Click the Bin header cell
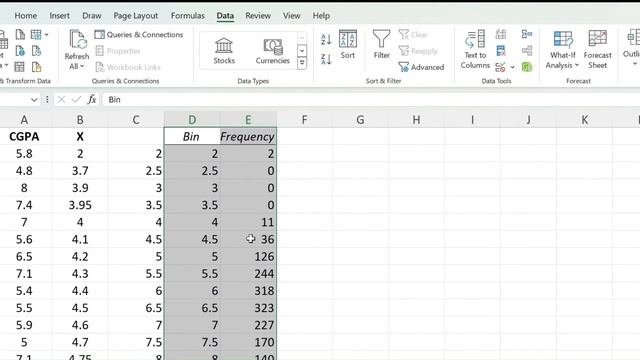 192,136
